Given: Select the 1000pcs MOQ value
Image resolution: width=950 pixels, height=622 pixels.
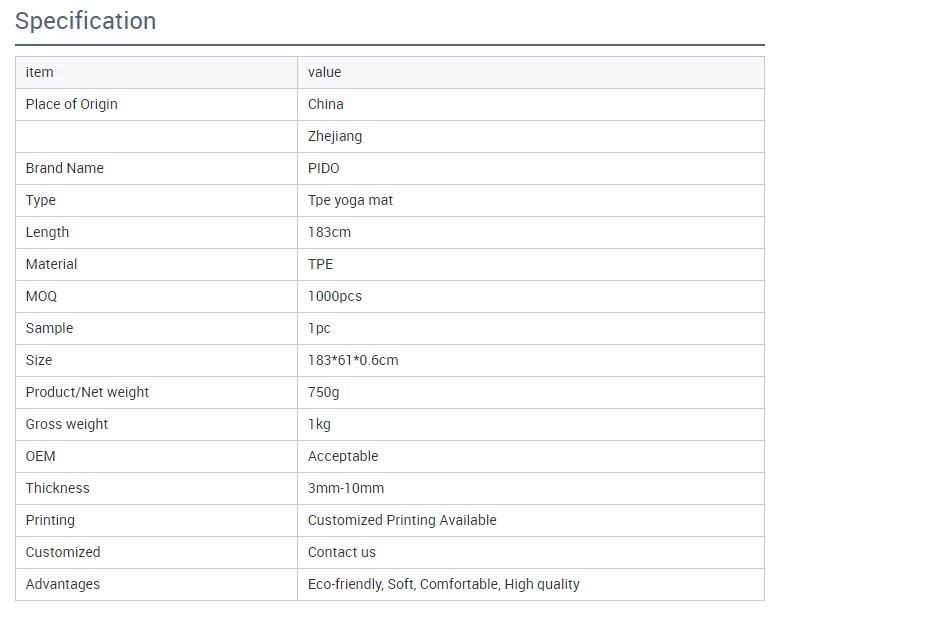Looking at the screenshot, I should 335,296.
